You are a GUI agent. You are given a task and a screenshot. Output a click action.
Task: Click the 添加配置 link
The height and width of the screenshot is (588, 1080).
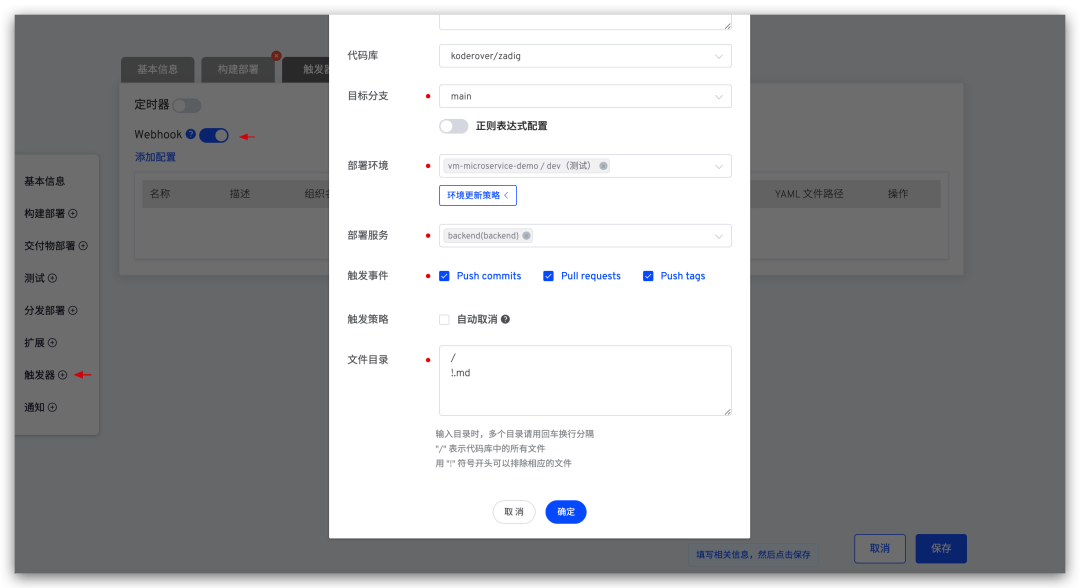(155, 157)
